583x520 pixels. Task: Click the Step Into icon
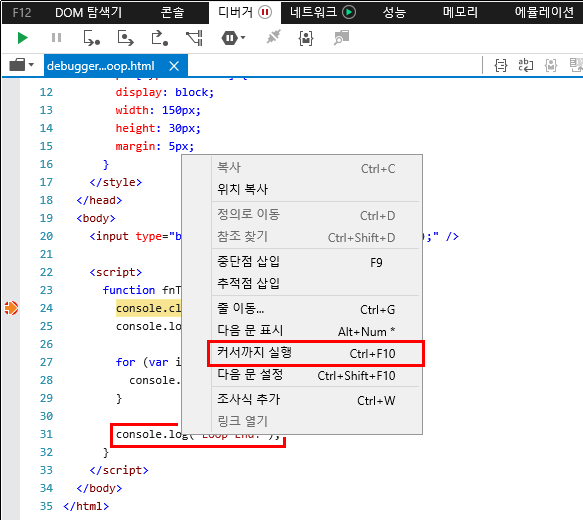[91, 38]
